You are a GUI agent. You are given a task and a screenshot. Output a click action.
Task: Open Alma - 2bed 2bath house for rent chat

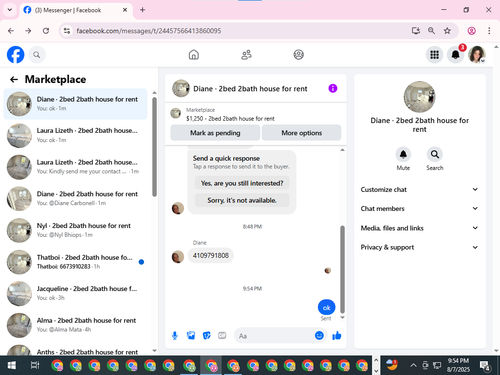76,325
